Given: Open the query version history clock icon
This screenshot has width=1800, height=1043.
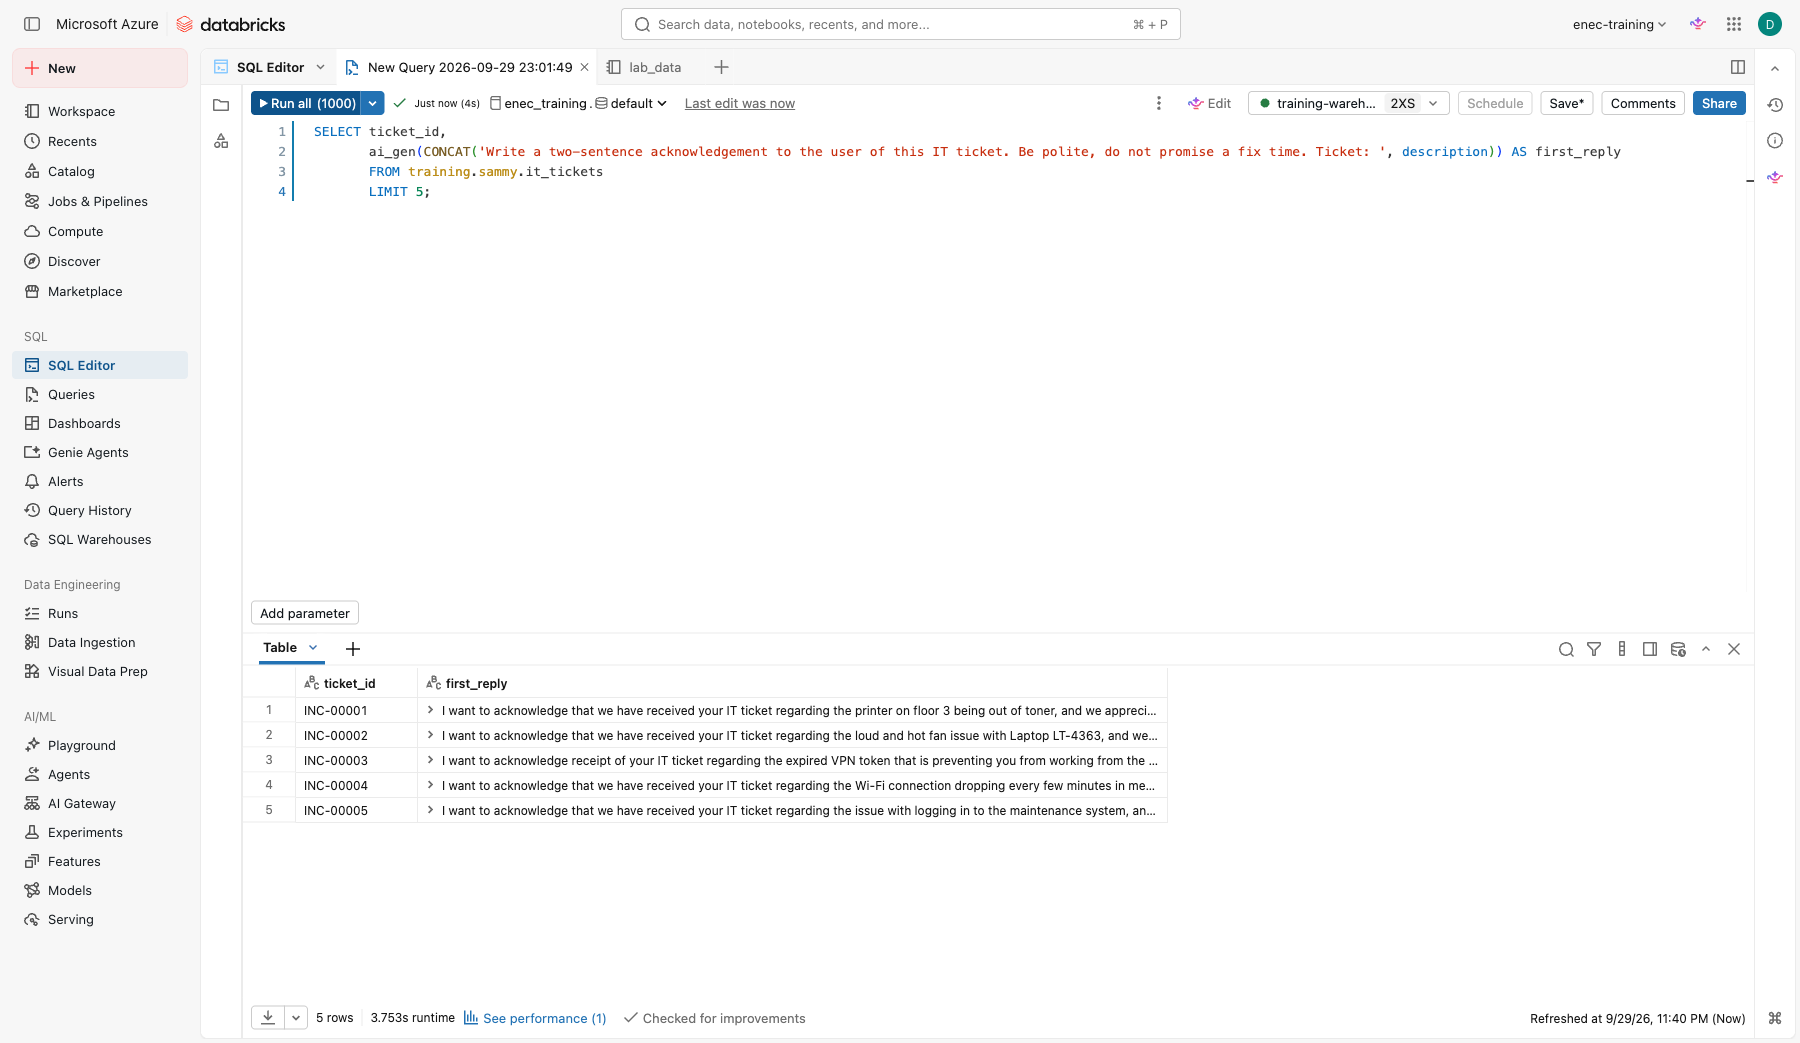Looking at the screenshot, I should click(1775, 104).
